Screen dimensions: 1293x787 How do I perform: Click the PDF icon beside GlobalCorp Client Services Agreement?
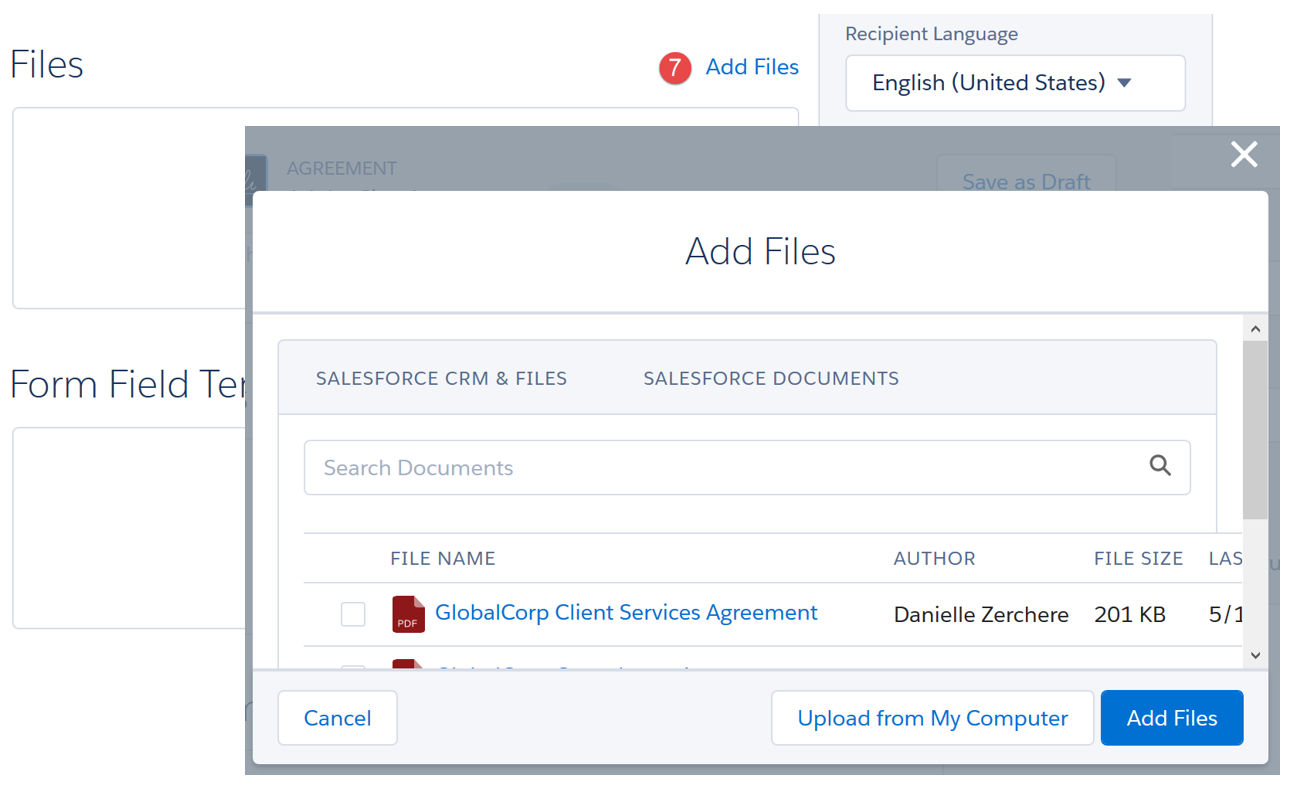(408, 614)
